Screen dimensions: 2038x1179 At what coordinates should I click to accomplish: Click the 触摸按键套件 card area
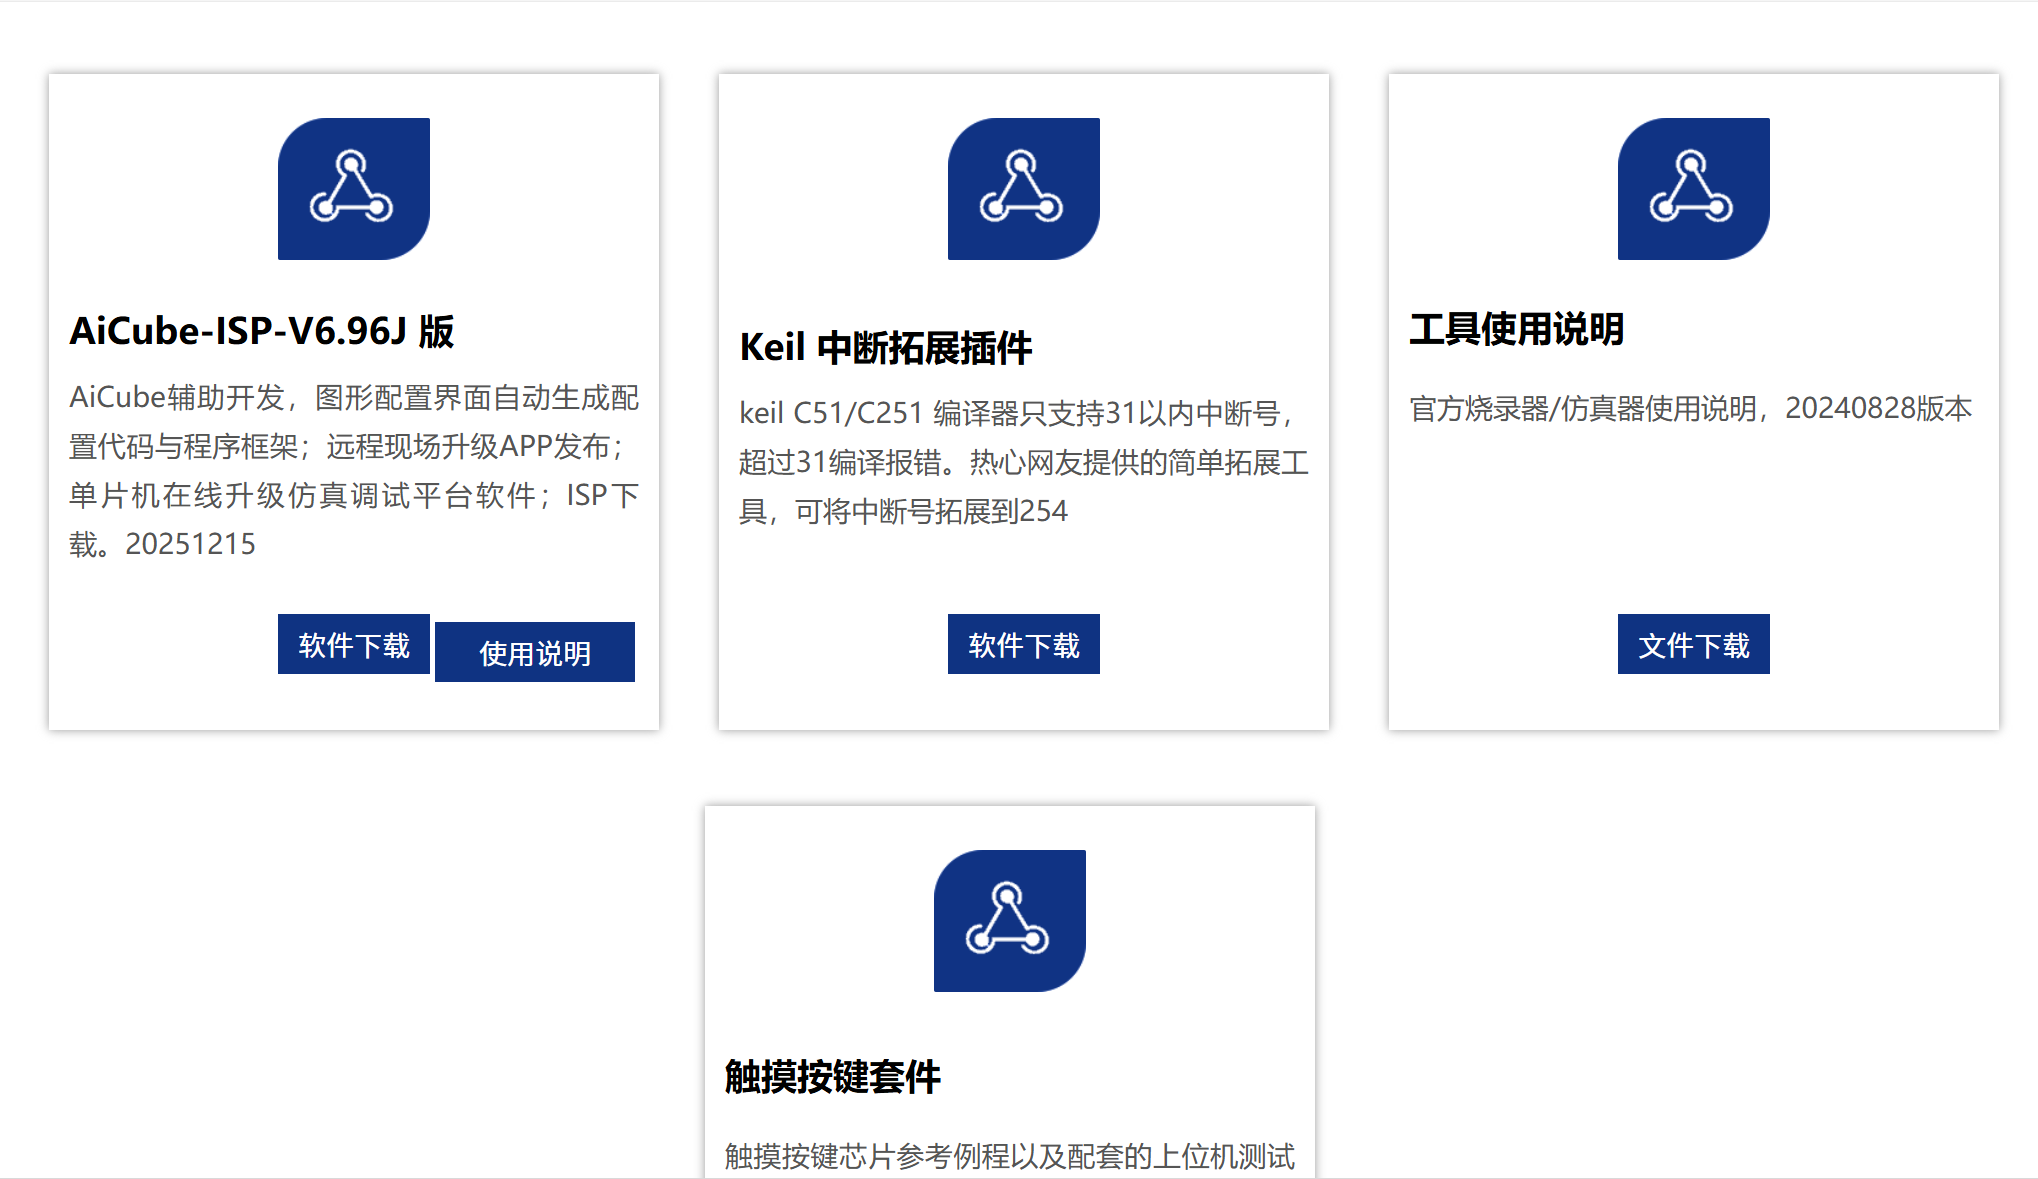(x=1009, y=990)
